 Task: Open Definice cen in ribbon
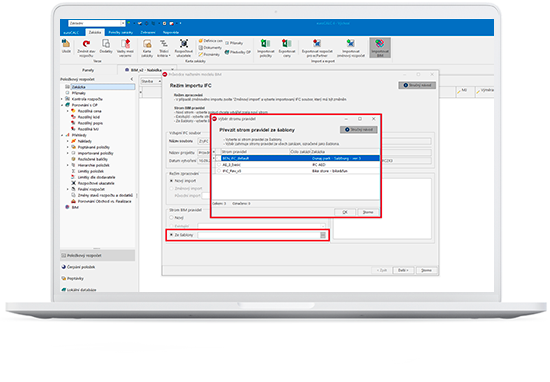210,41
